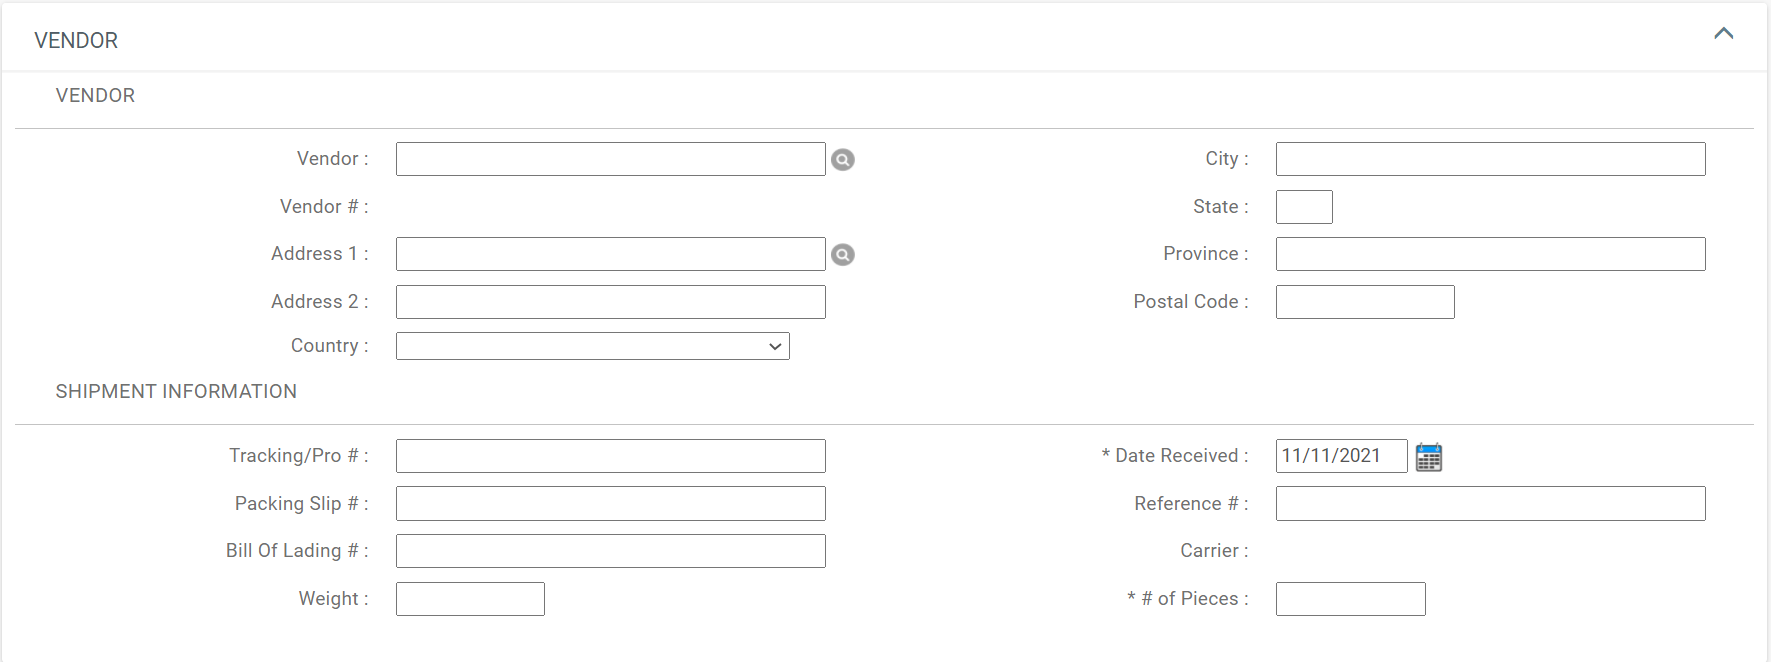Image resolution: width=1771 pixels, height=662 pixels.
Task: Click the Tracking/Pro # field
Action: [x=610, y=456]
